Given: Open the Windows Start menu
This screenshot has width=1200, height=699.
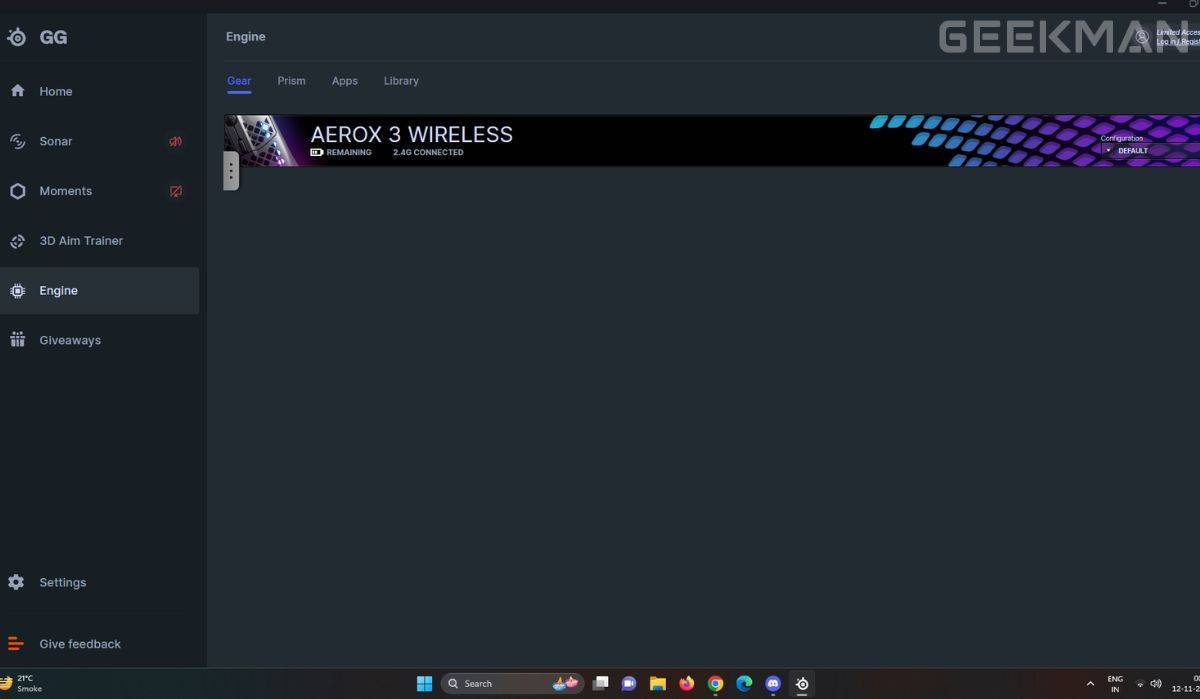Looking at the screenshot, I should pyautogui.click(x=424, y=684).
